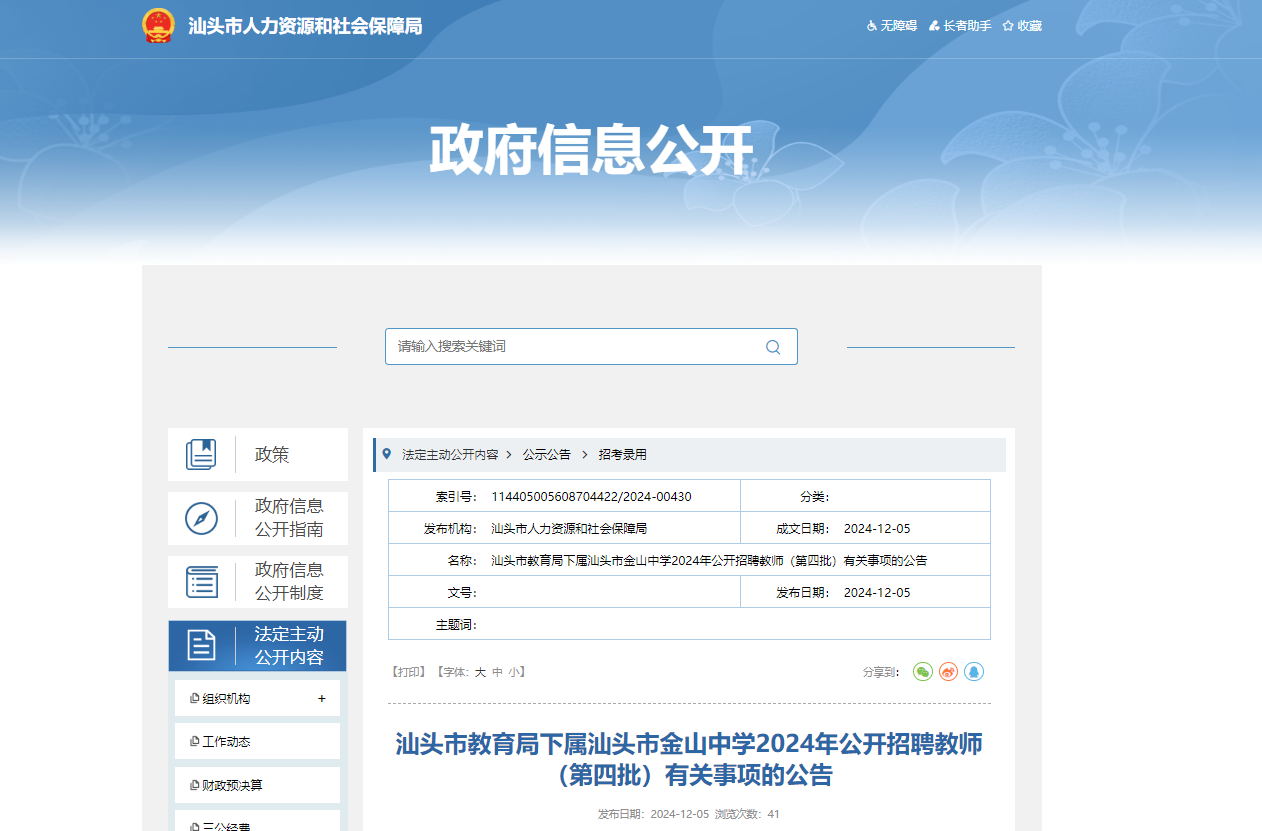This screenshot has width=1262, height=831.
Task: Click the 发布日期 table value 2024-12-05
Action: tap(877, 593)
